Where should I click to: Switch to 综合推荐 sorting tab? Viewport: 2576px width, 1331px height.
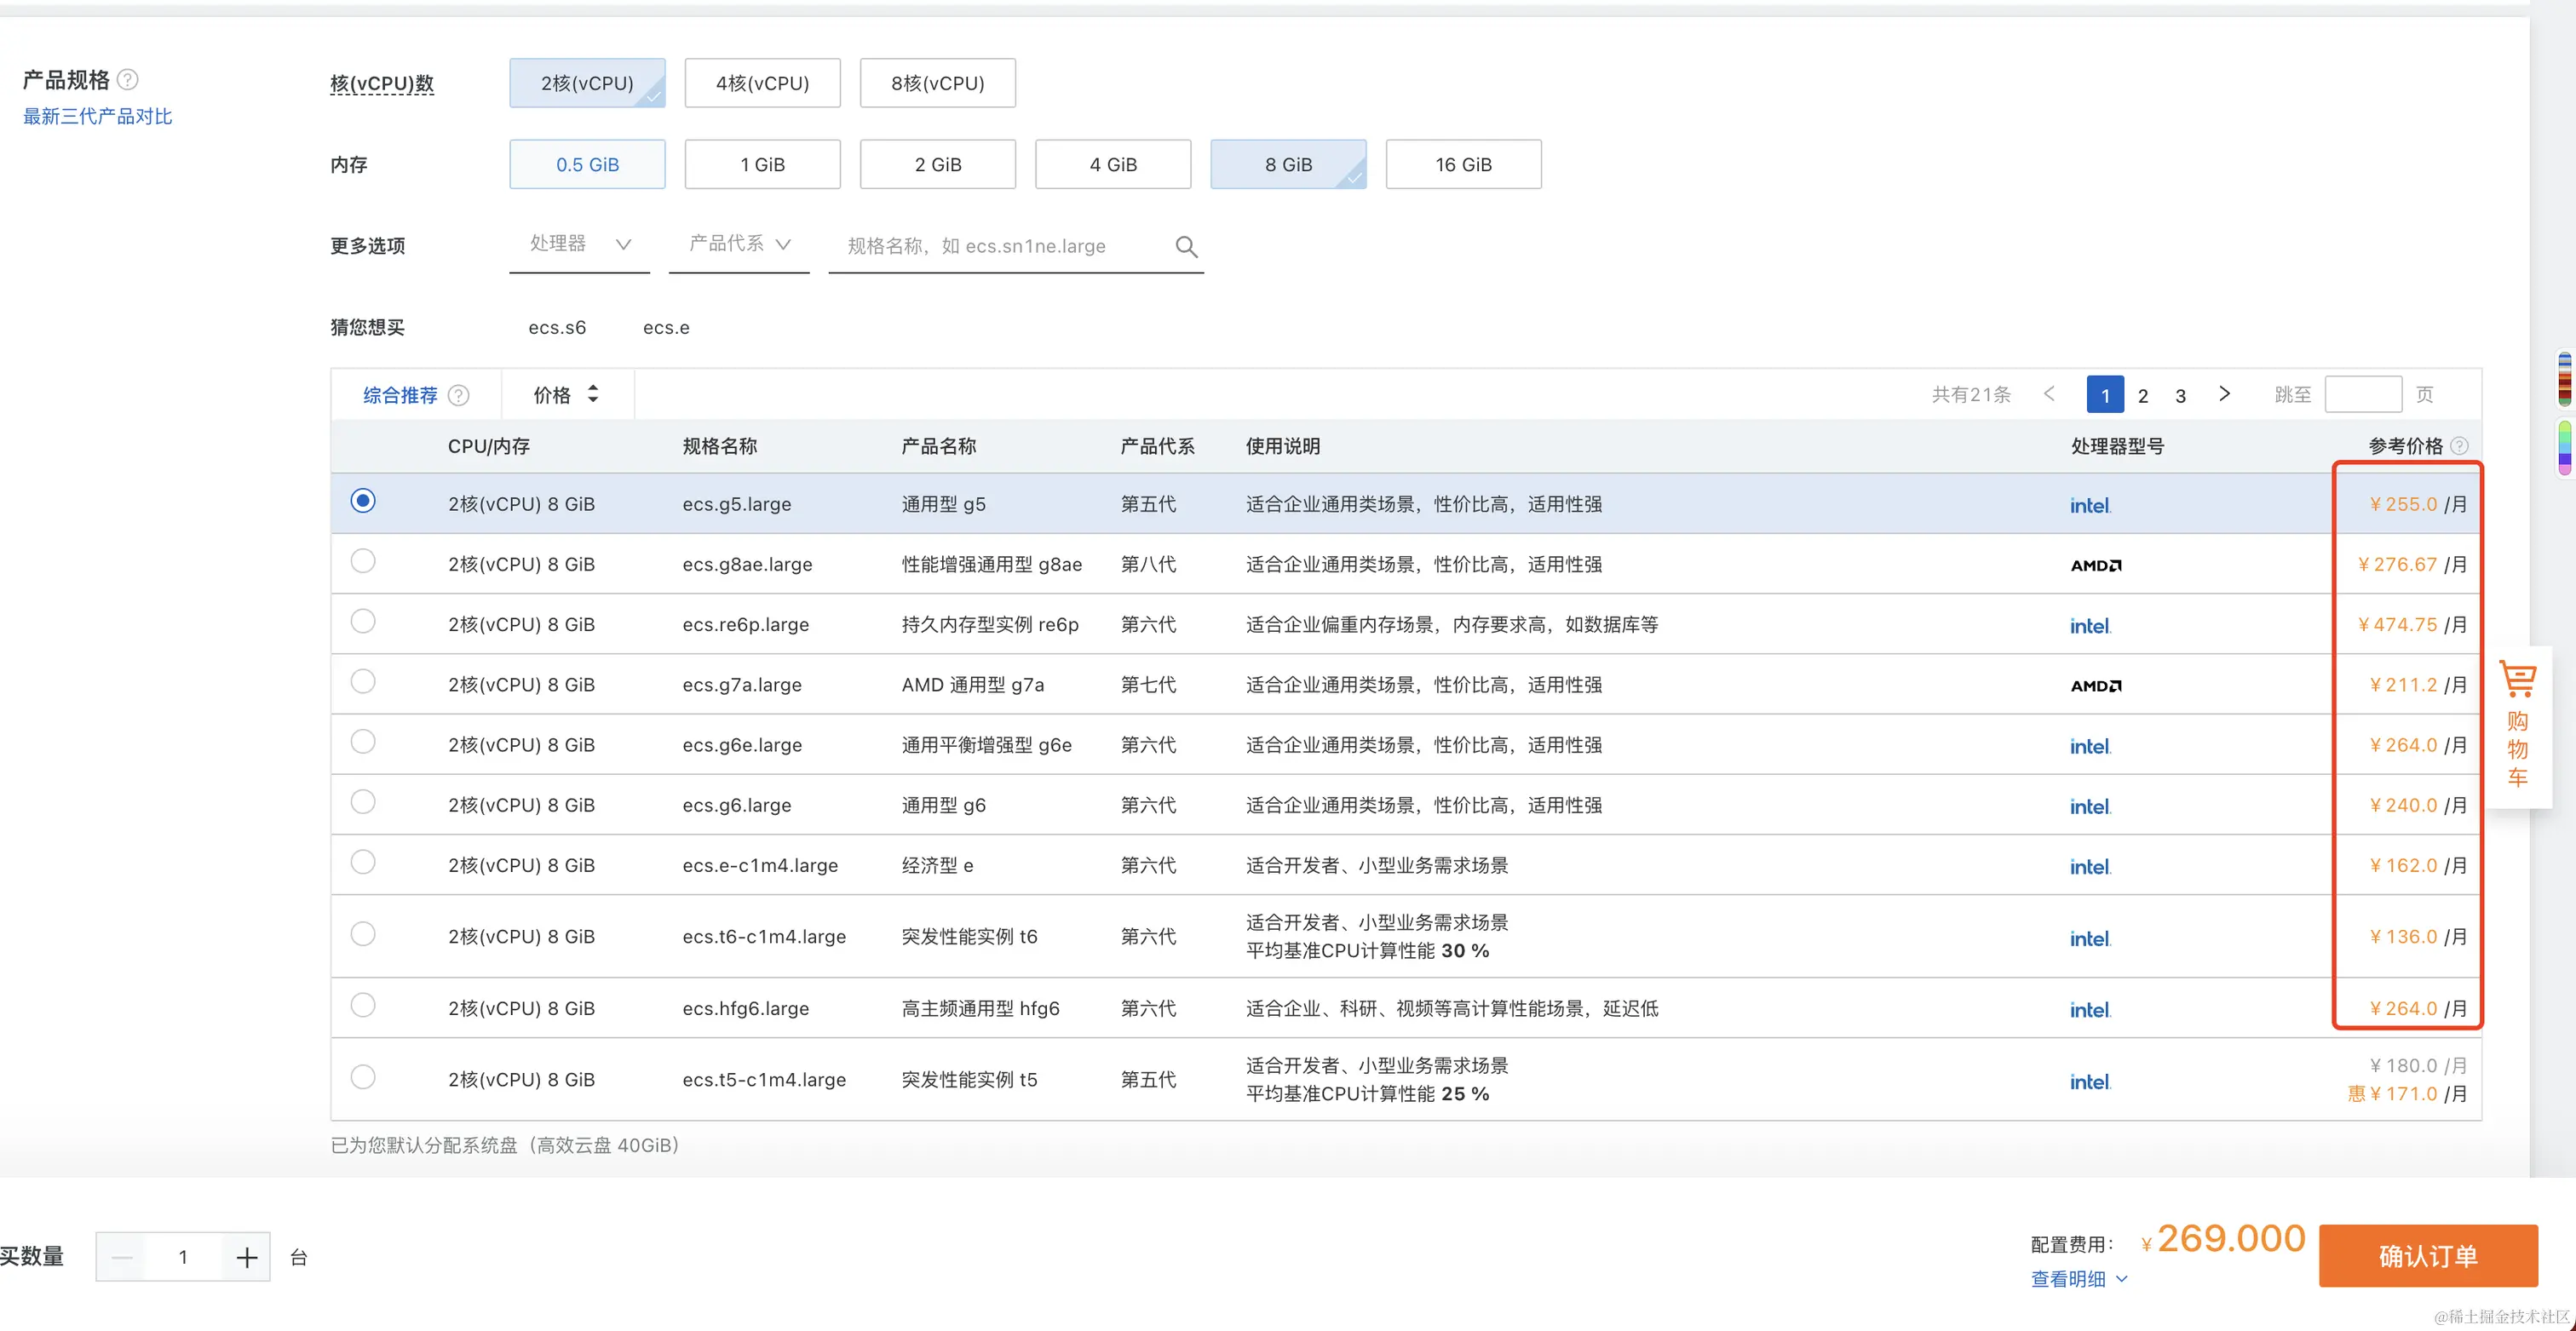point(400,395)
